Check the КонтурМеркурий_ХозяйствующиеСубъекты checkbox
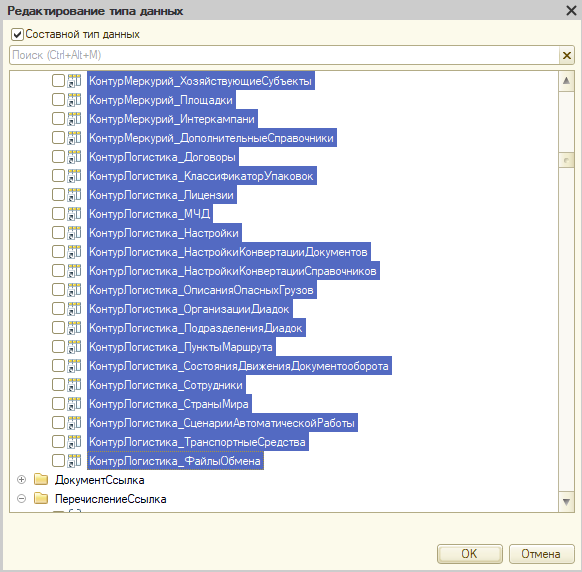Image resolution: width=582 pixels, height=572 pixels. point(58,81)
